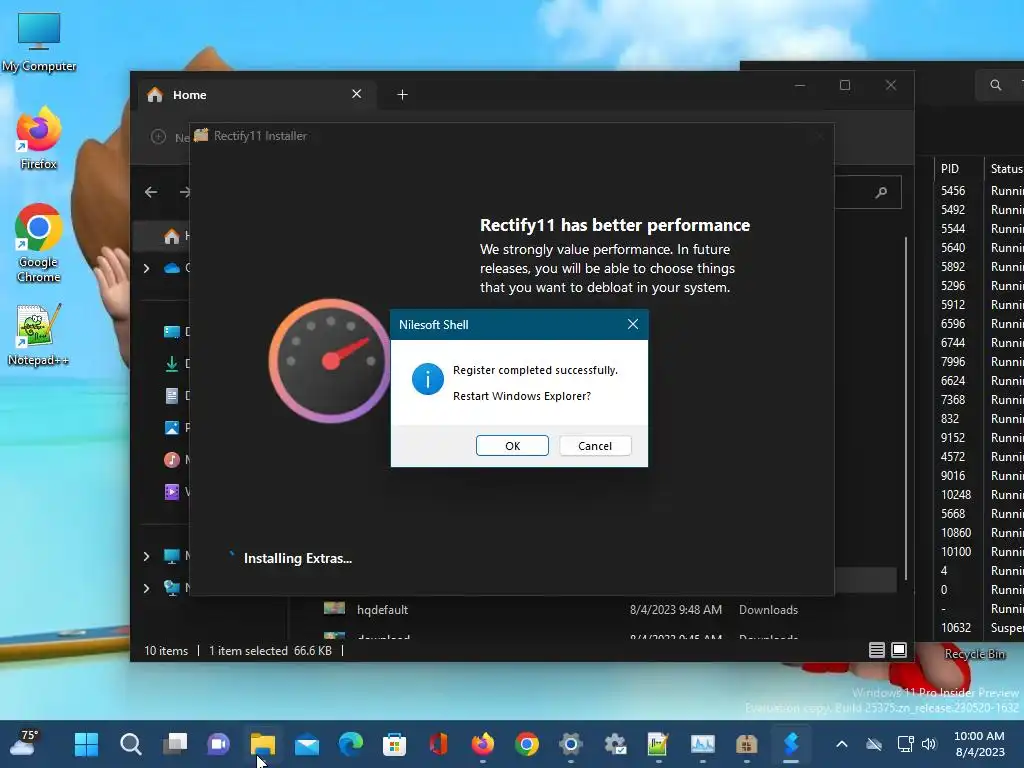Open Notepad++ from the taskbar
Image resolution: width=1024 pixels, height=768 pixels.
[658, 744]
